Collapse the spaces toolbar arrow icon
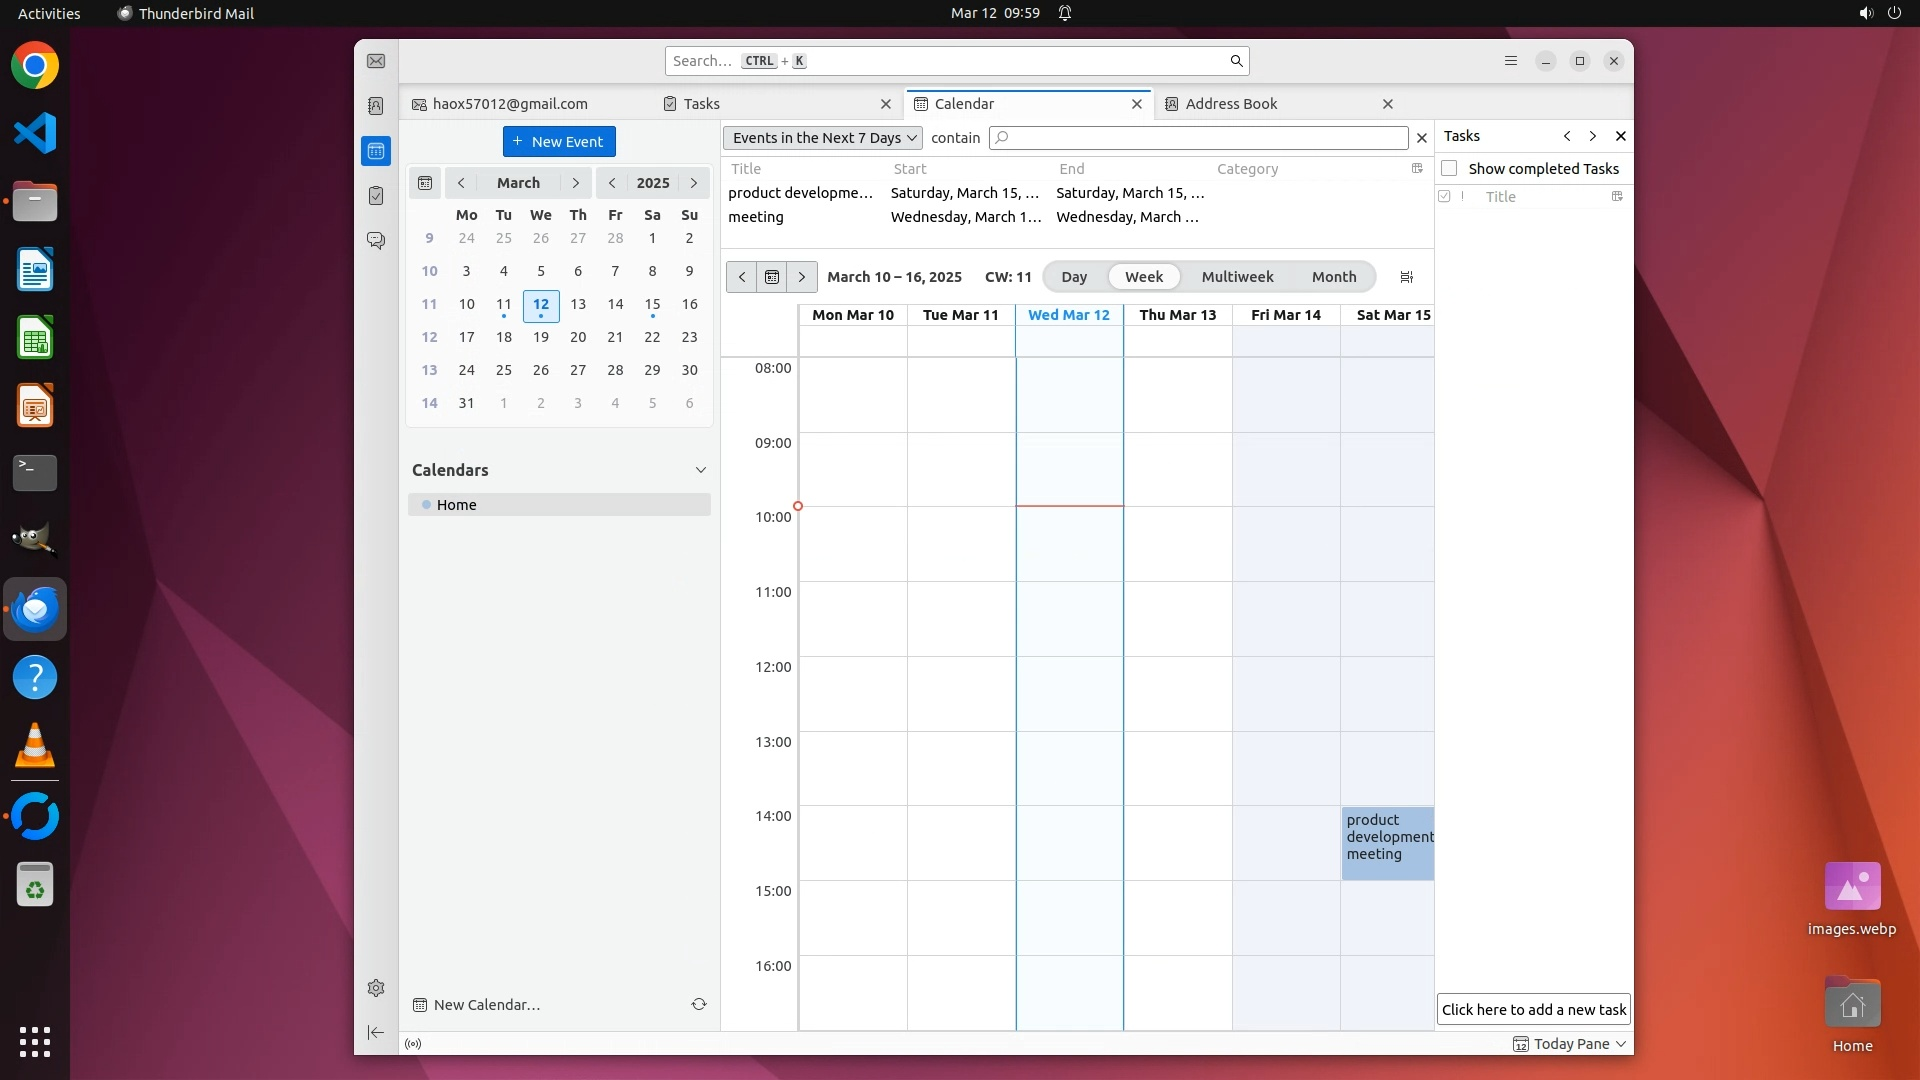 click(376, 1032)
